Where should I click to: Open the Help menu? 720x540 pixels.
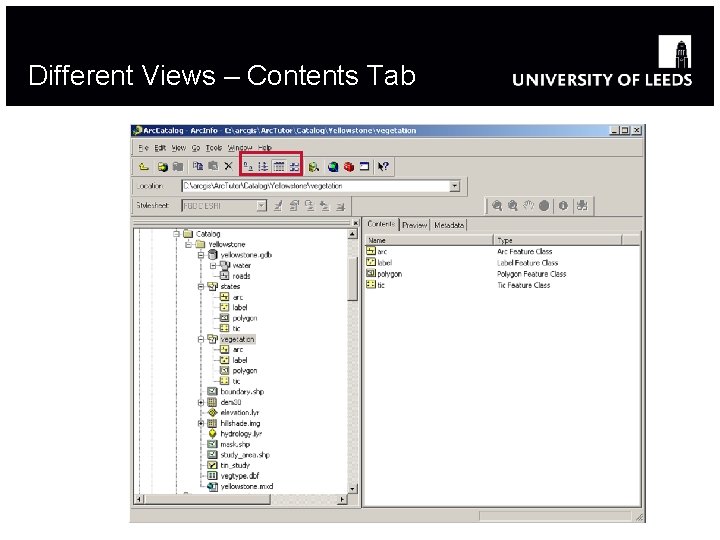265,148
